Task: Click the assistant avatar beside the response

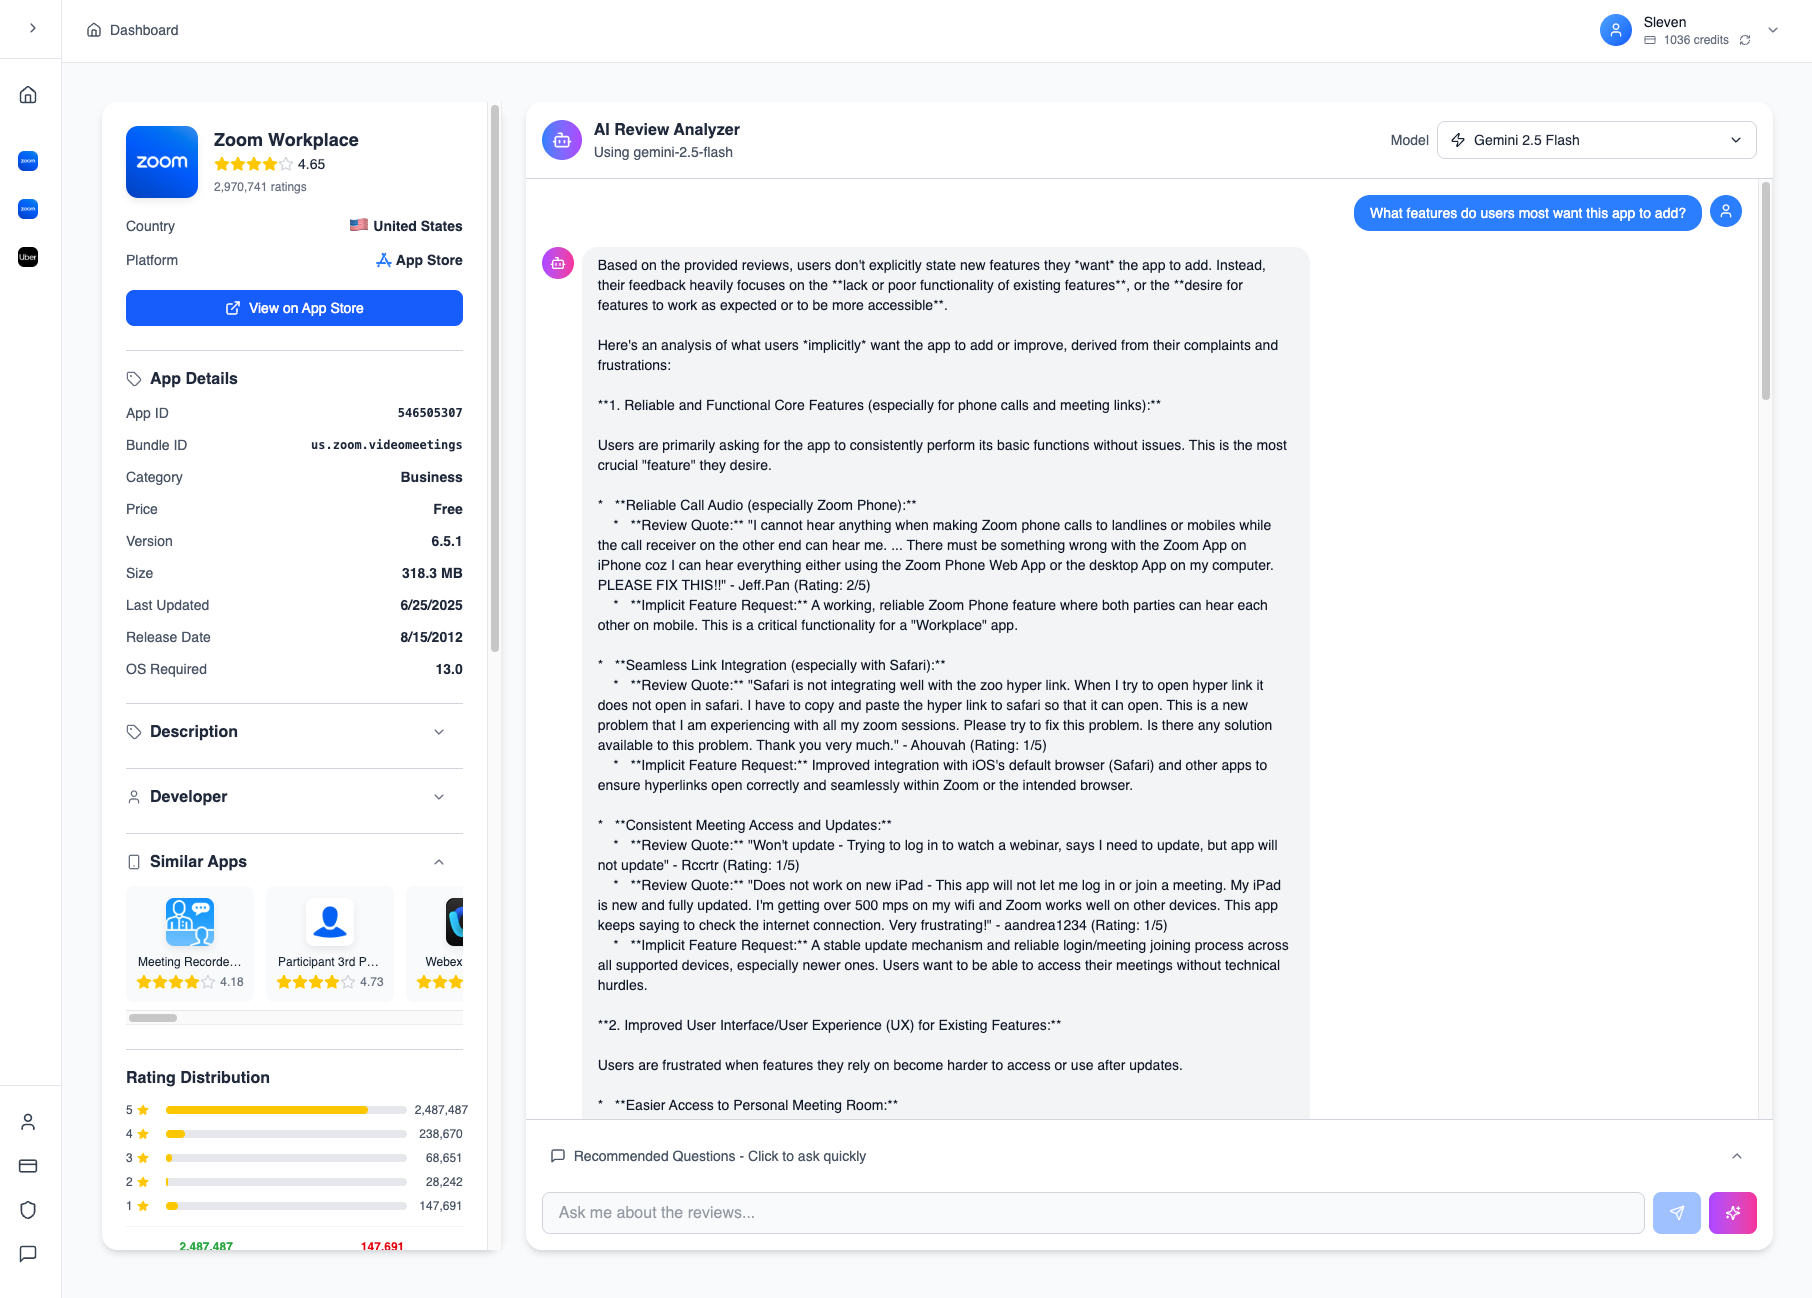Action: pos(558,263)
